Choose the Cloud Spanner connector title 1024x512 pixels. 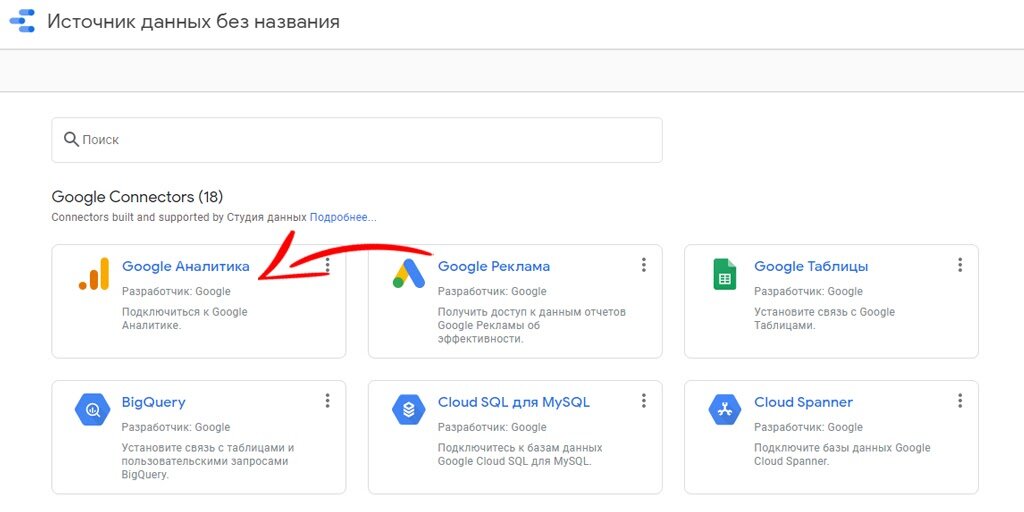click(803, 402)
